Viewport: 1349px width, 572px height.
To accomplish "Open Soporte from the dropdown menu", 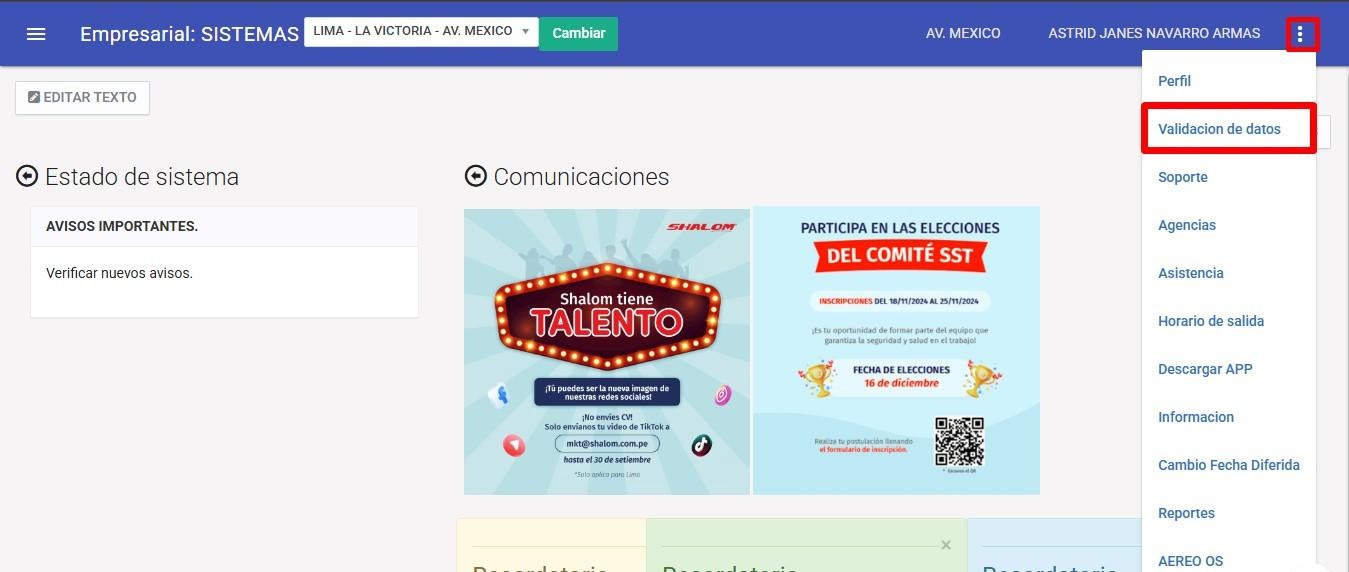I will [1183, 177].
